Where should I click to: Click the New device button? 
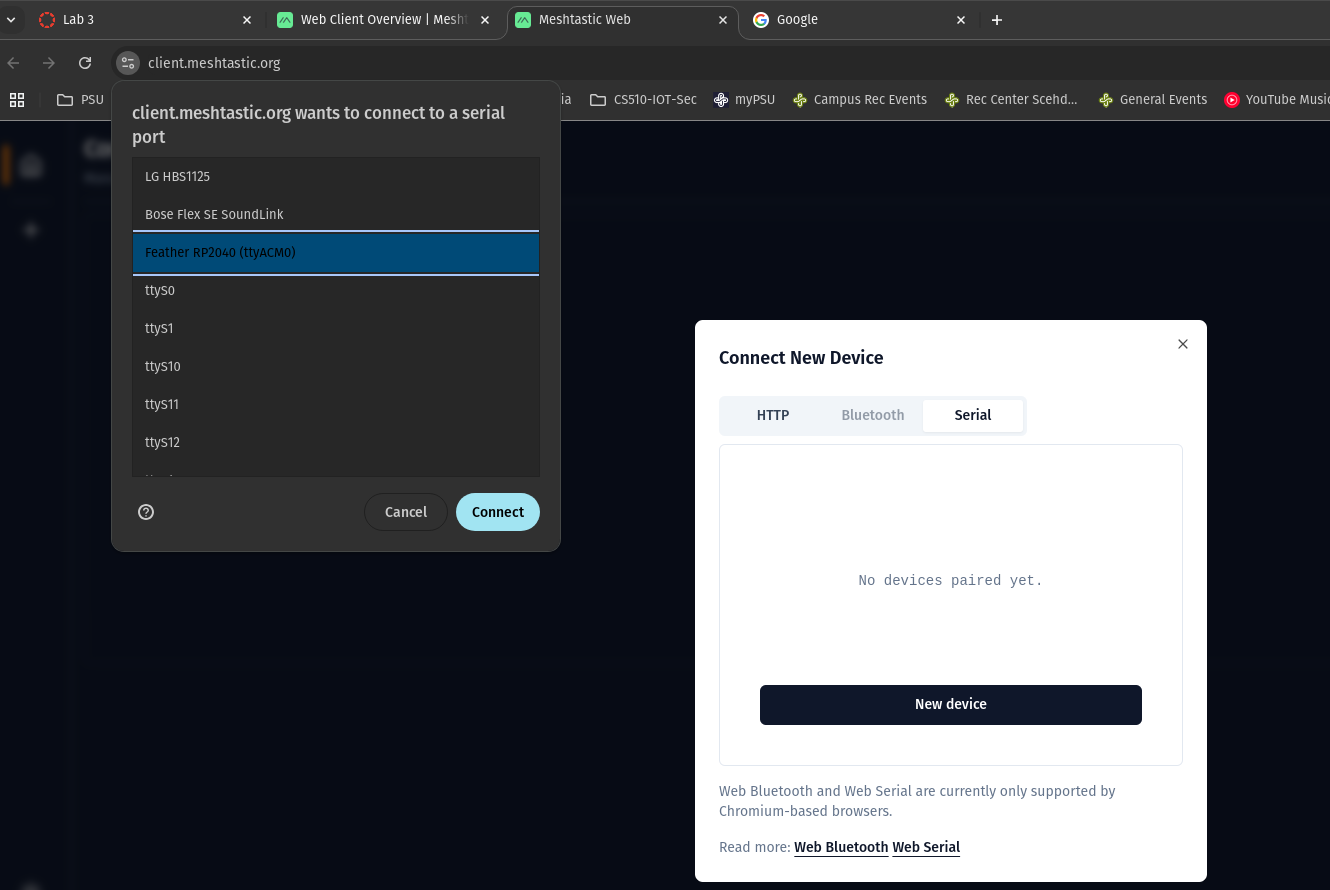tap(950, 704)
